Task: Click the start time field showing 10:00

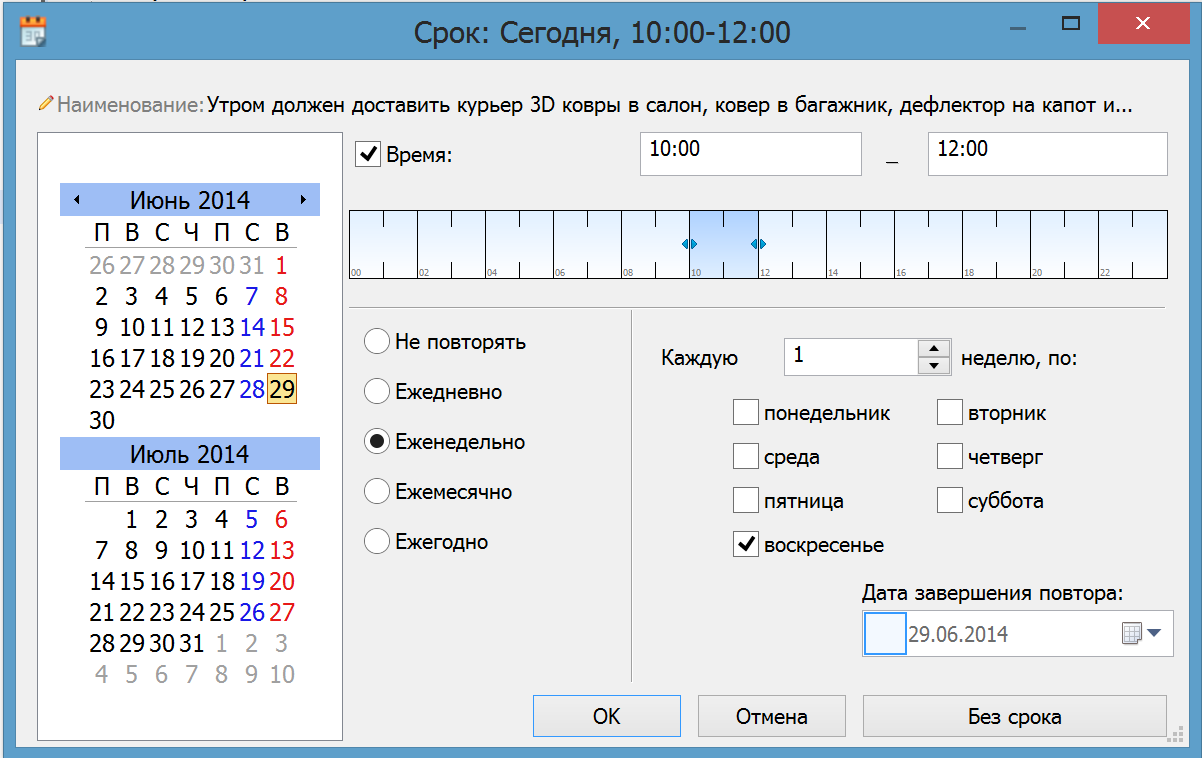Action: pyautogui.click(x=750, y=154)
